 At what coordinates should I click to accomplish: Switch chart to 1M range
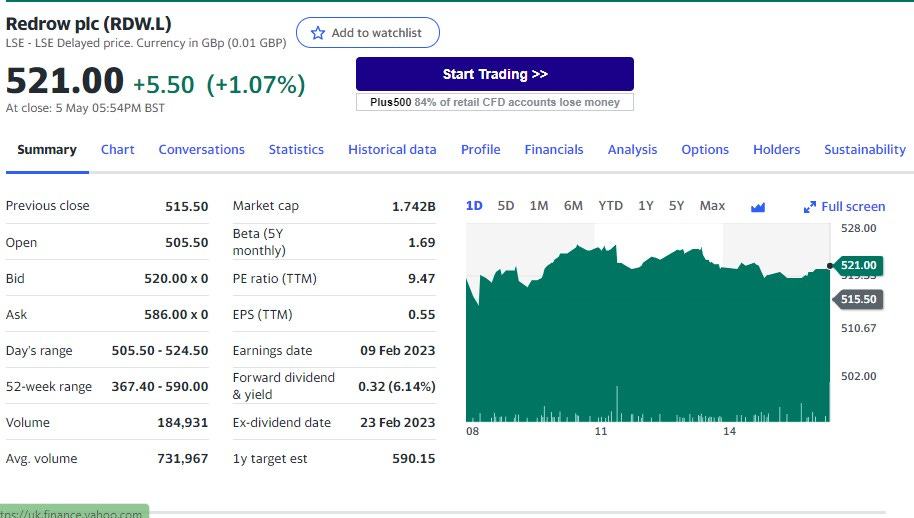click(x=539, y=206)
